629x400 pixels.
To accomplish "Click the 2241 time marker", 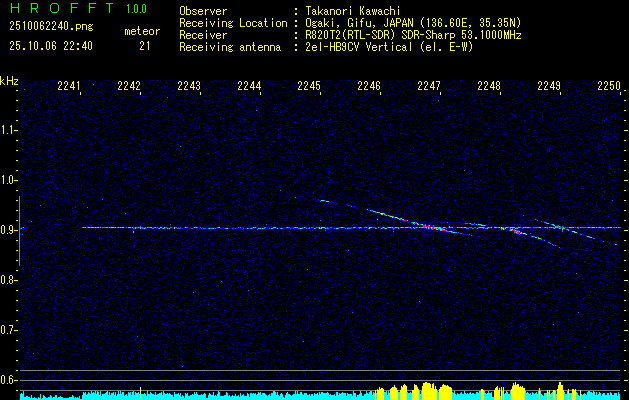I will point(69,87).
